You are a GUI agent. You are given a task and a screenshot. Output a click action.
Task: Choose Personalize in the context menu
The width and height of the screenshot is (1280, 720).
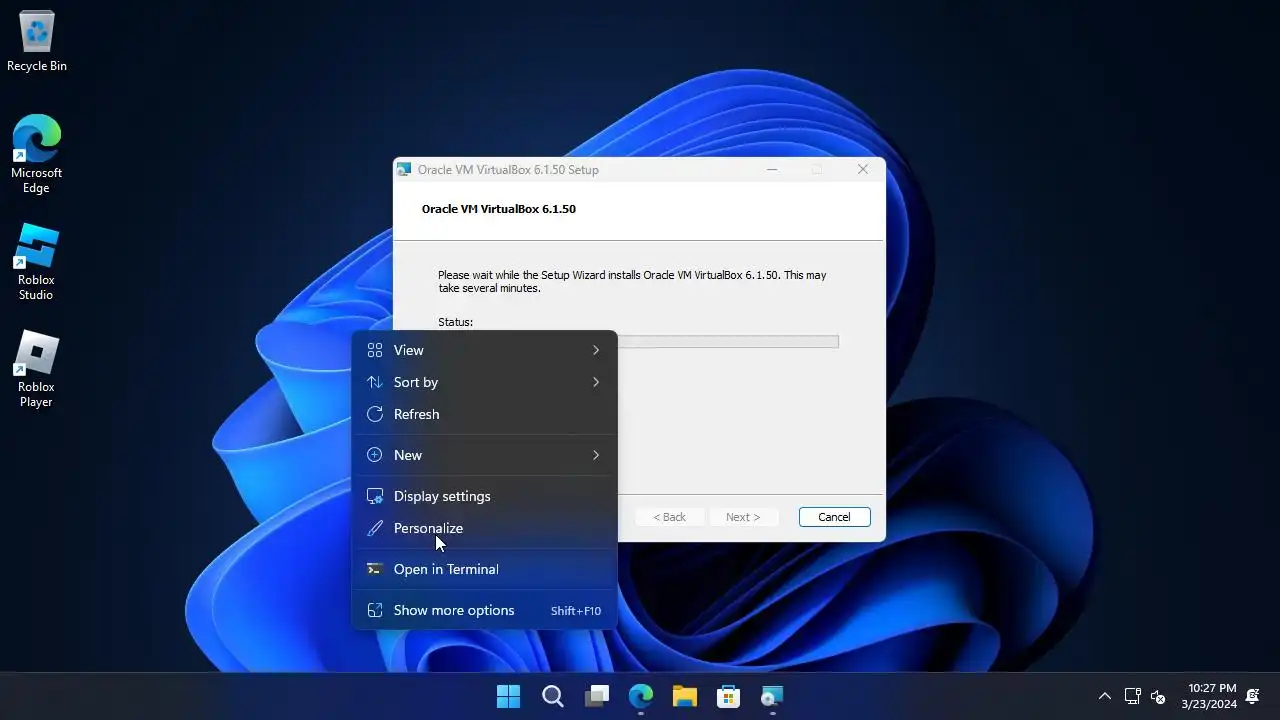click(x=485, y=528)
